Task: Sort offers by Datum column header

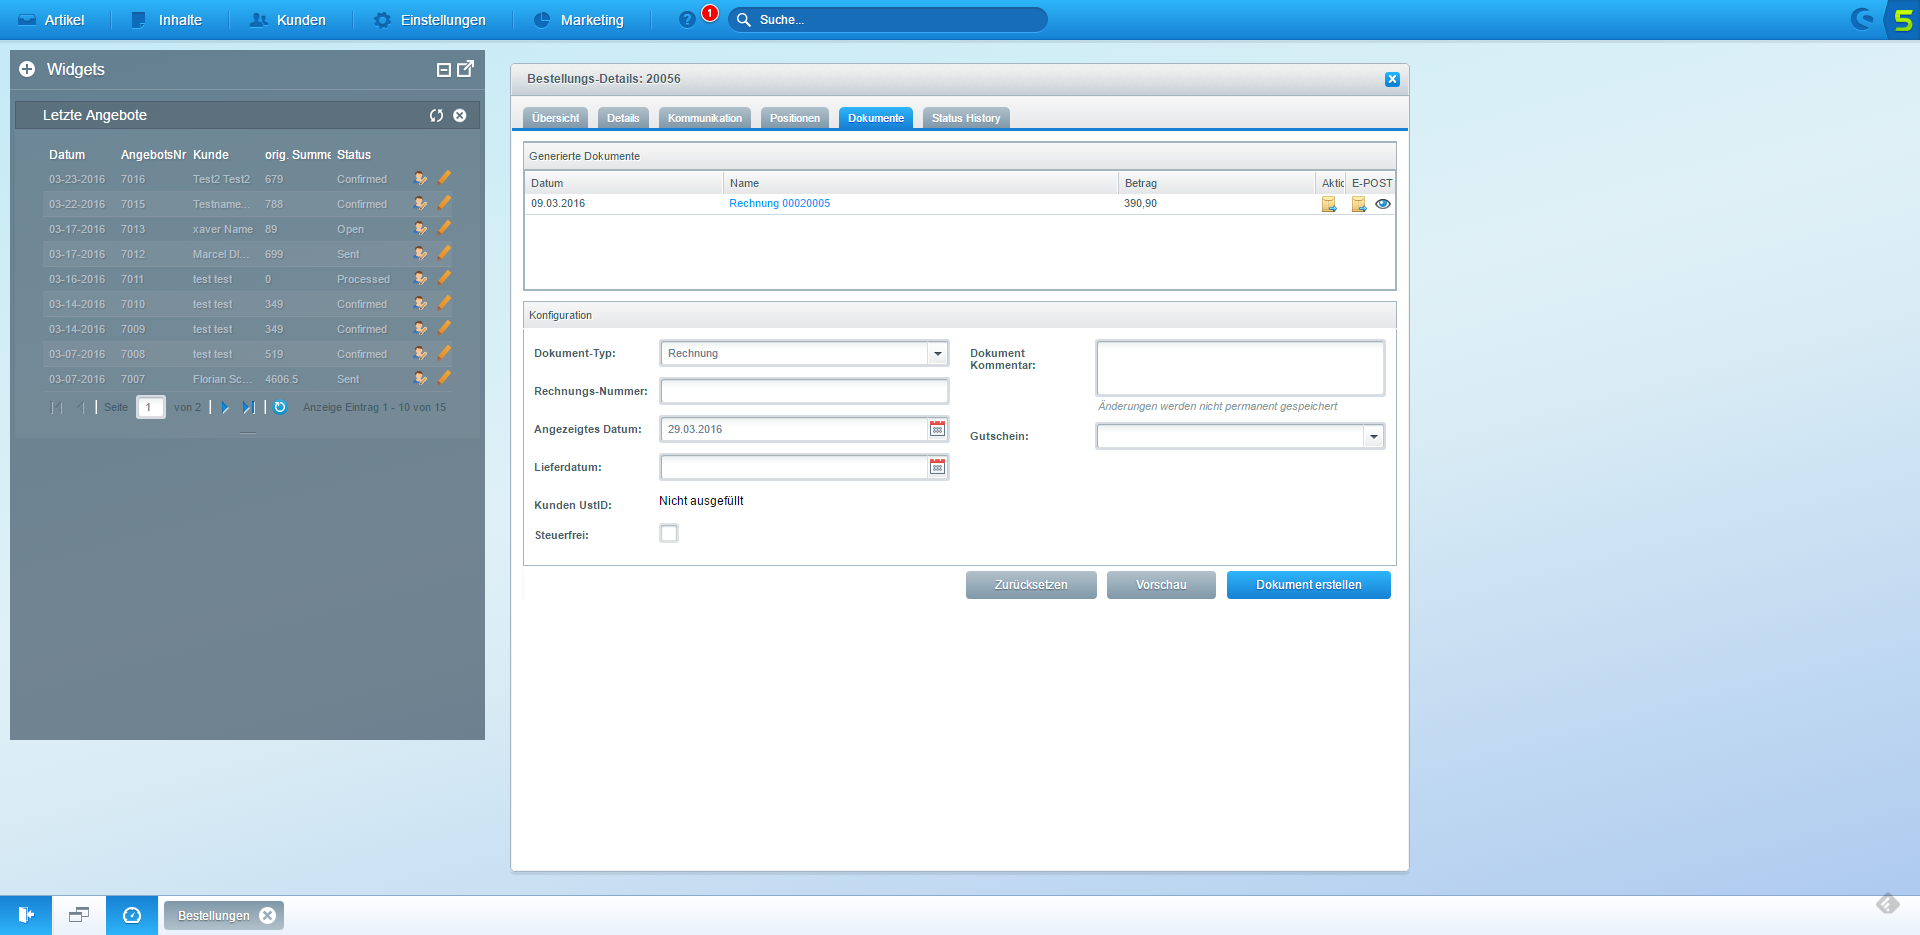Action: [x=67, y=155]
